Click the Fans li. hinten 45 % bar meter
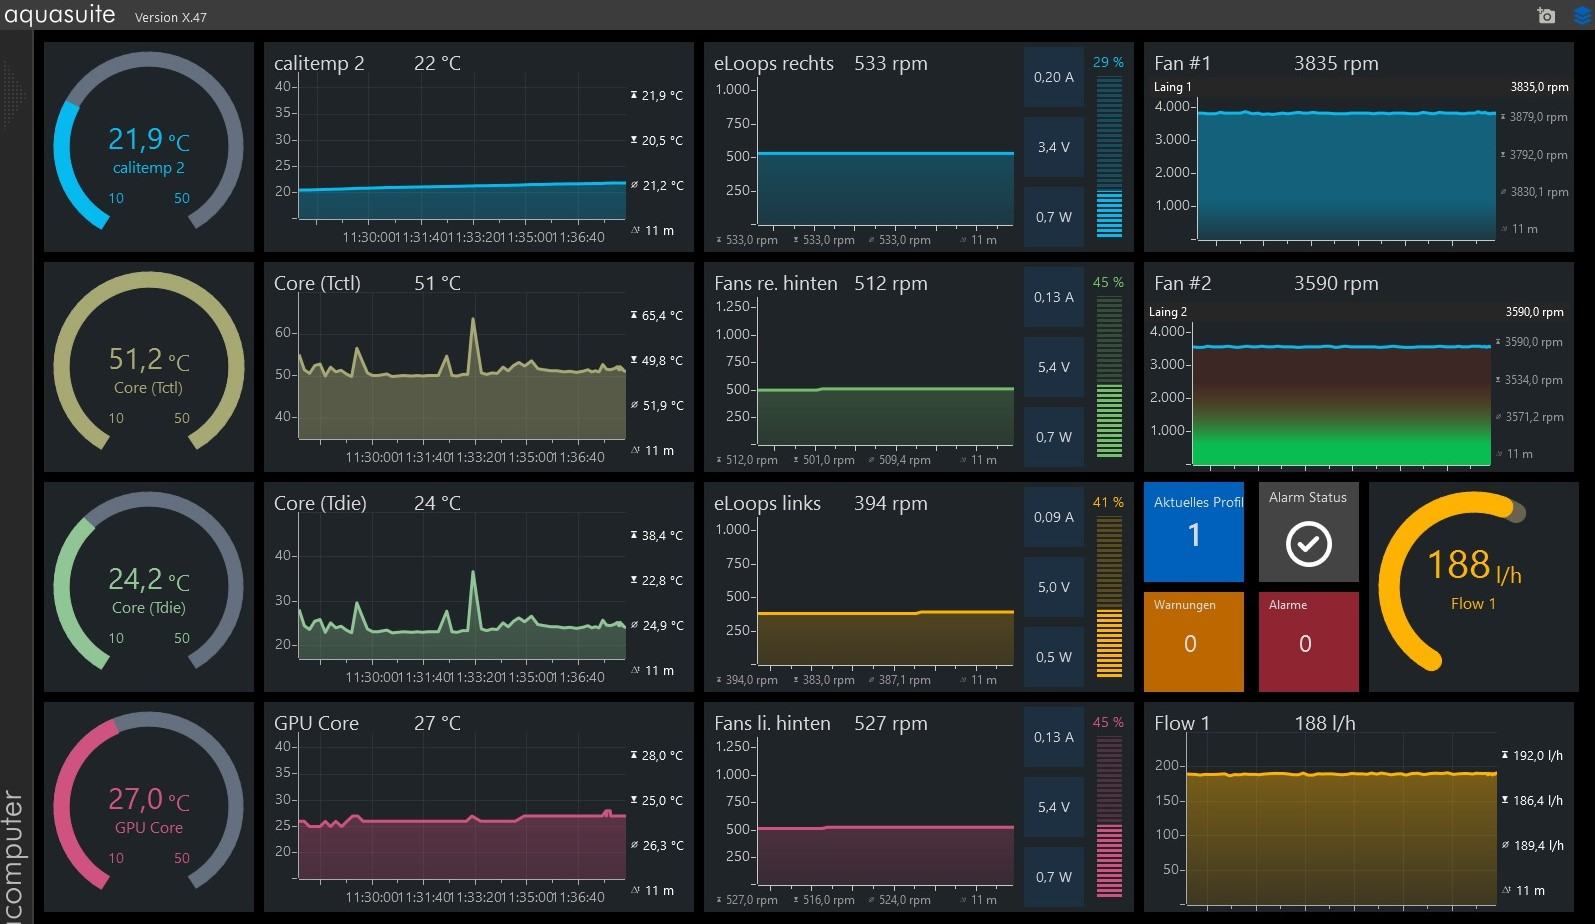 tap(1109, 817)
